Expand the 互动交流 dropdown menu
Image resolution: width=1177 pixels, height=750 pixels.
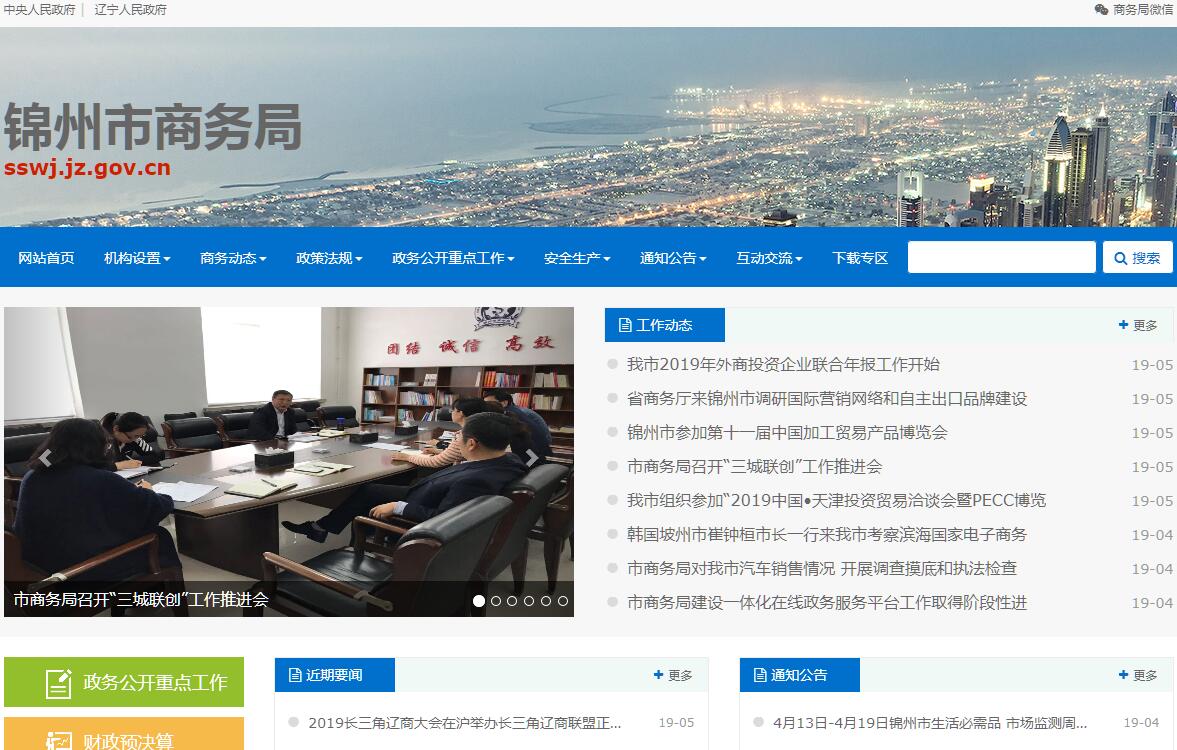[769, 258]
